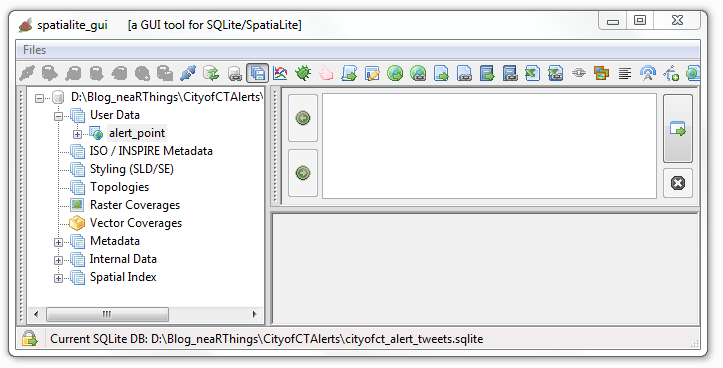723x368 pixels.
Task: Expand the Metadata tree node
Action: tap(59, 242)
